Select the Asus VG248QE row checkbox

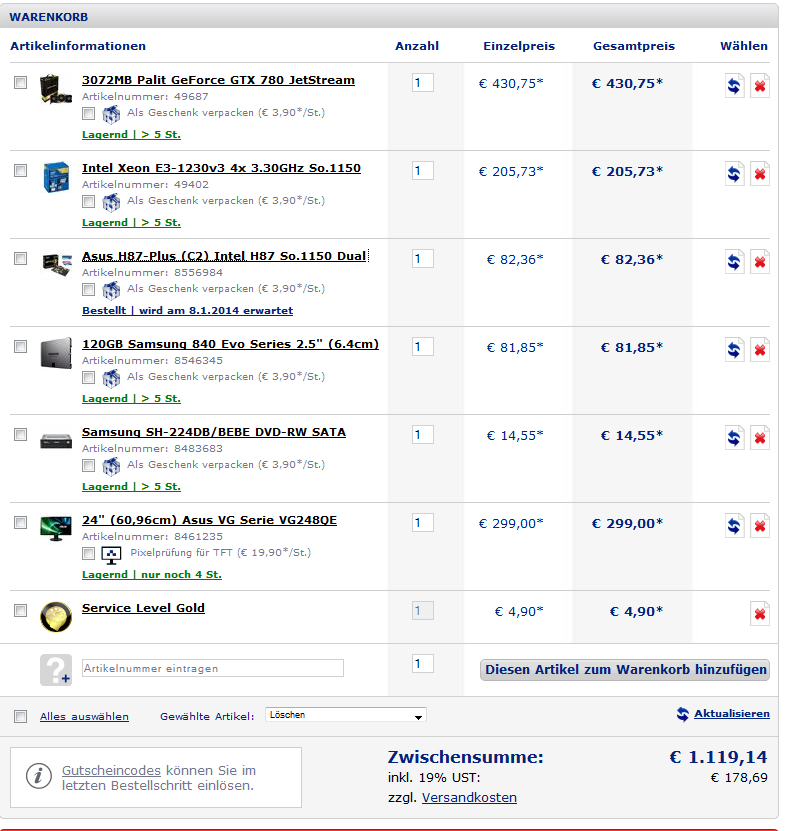(x=20, y=522)
